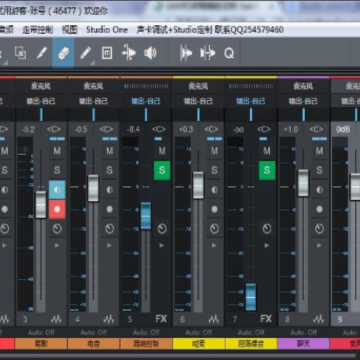Click the Auto: Off button on channel 6
This screenshot has width=360, height=360.
pyautogui.click(x=198, y=332)
